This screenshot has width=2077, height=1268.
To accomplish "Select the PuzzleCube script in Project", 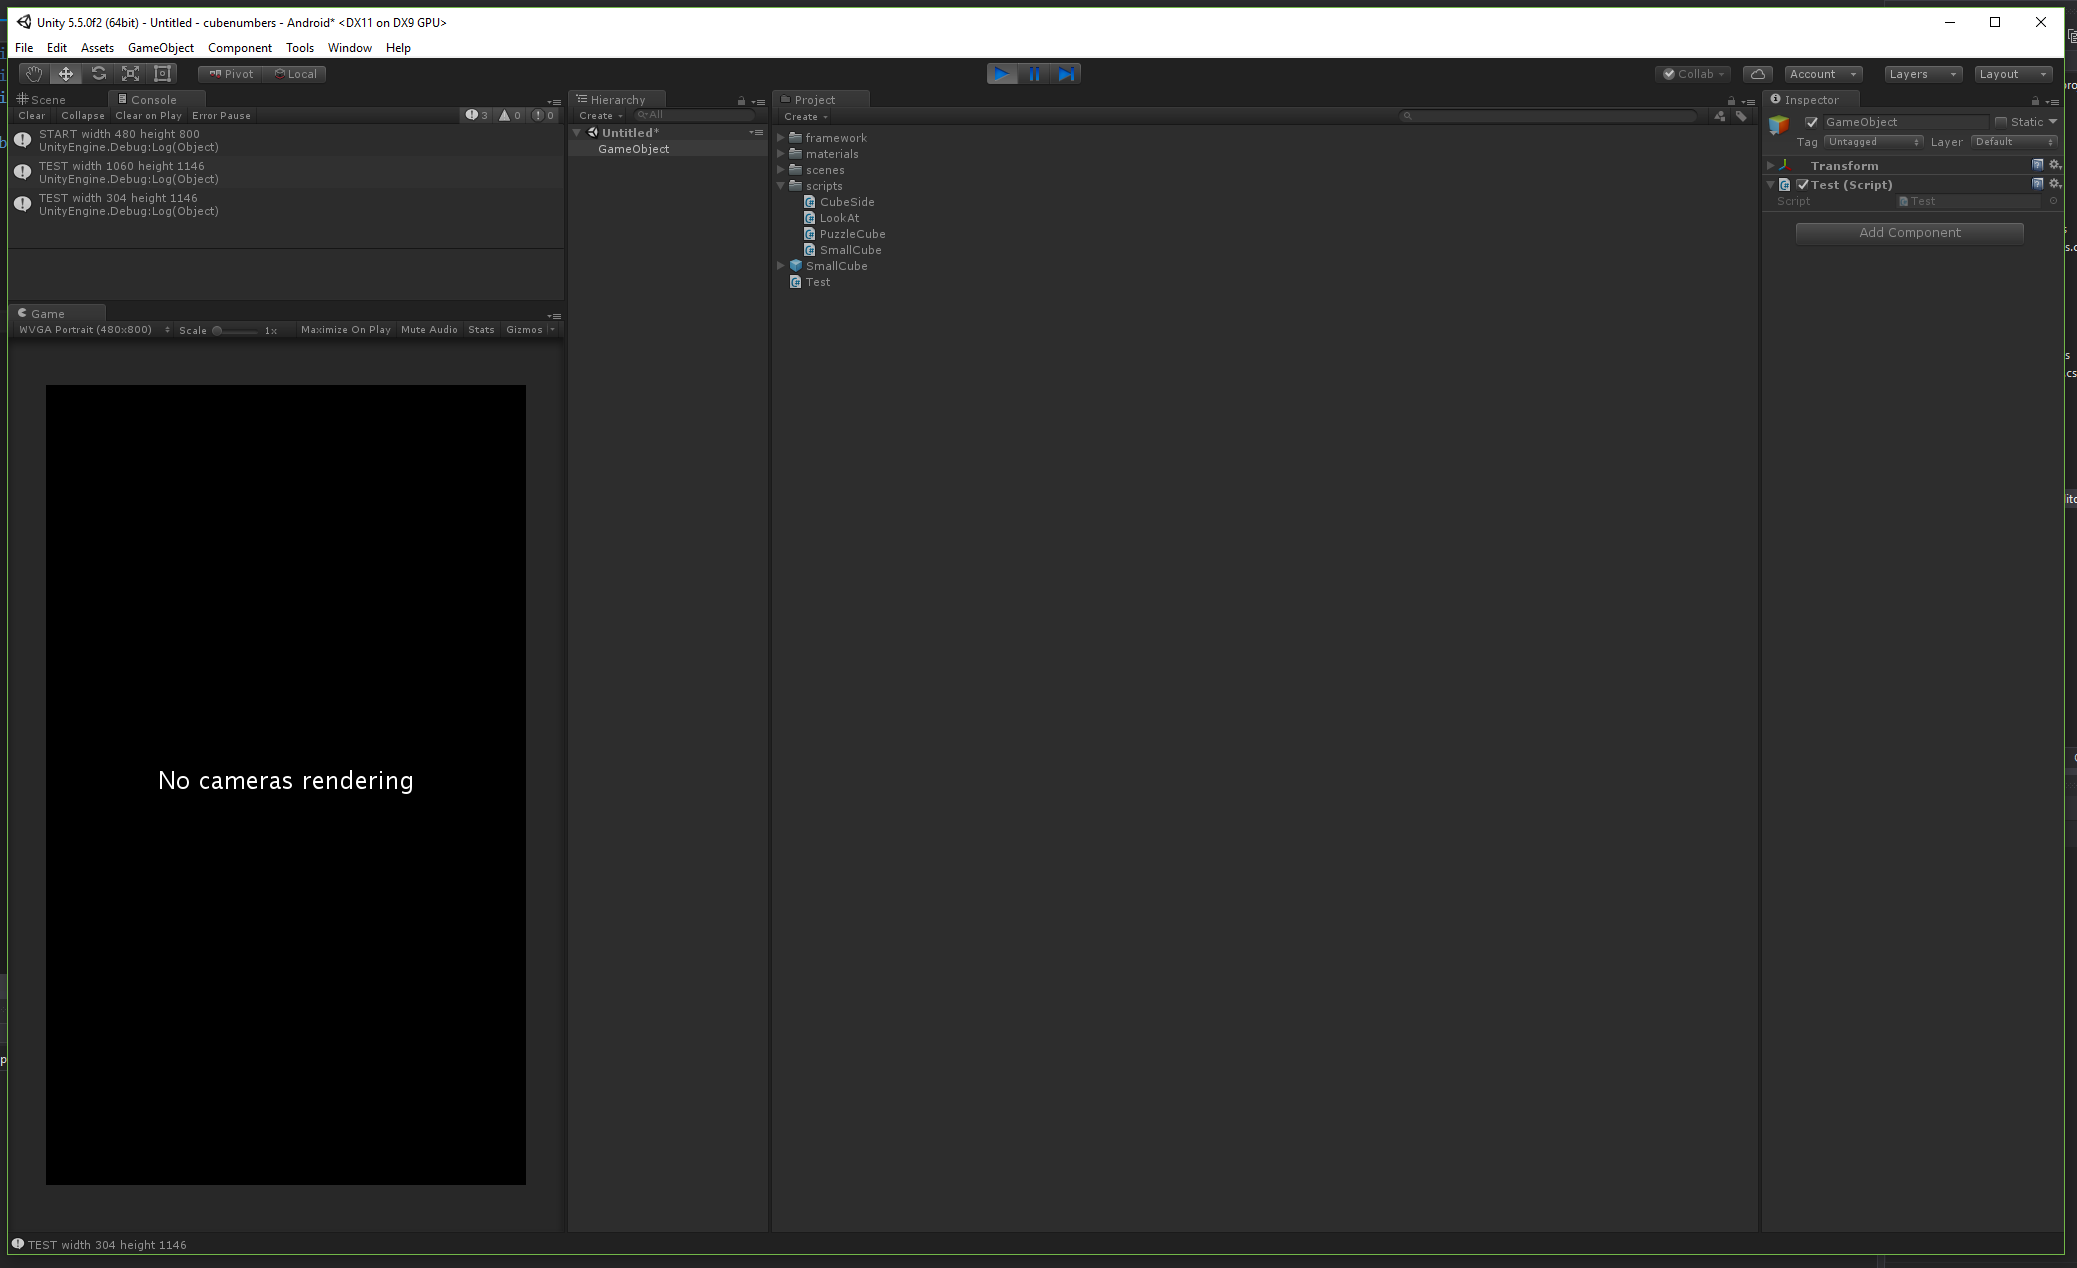I will (x=851, y=233).
